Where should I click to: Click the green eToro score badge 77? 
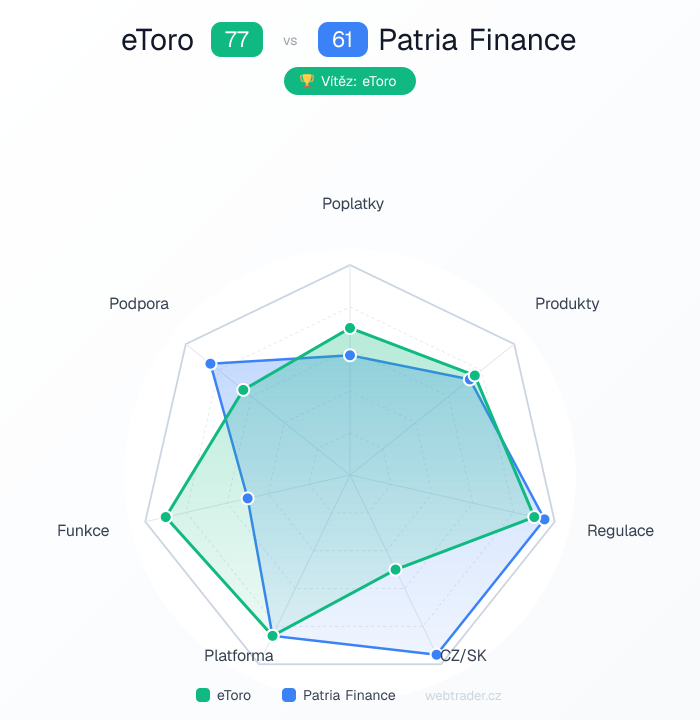(237, 40)
